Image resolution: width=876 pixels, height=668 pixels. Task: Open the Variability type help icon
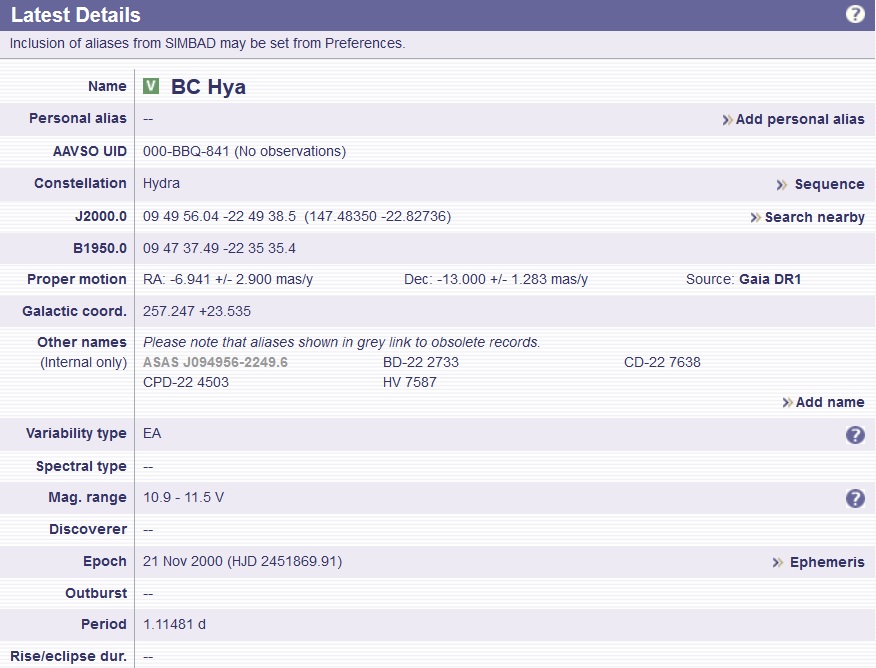(855, 434)
